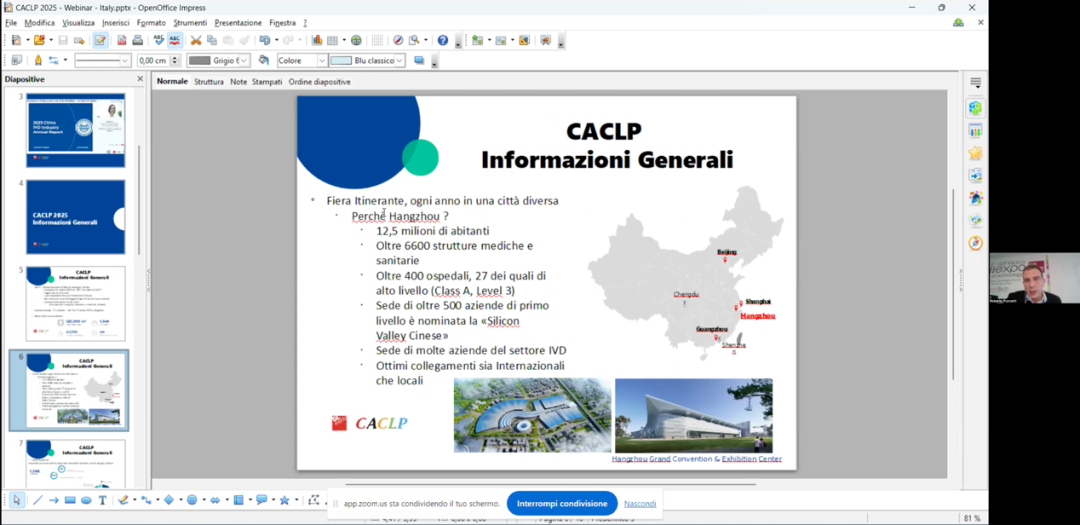Screen dimensions: 1080x525
Task: Select the Callouts speech bubble tool
Action: tap(262, 500)
